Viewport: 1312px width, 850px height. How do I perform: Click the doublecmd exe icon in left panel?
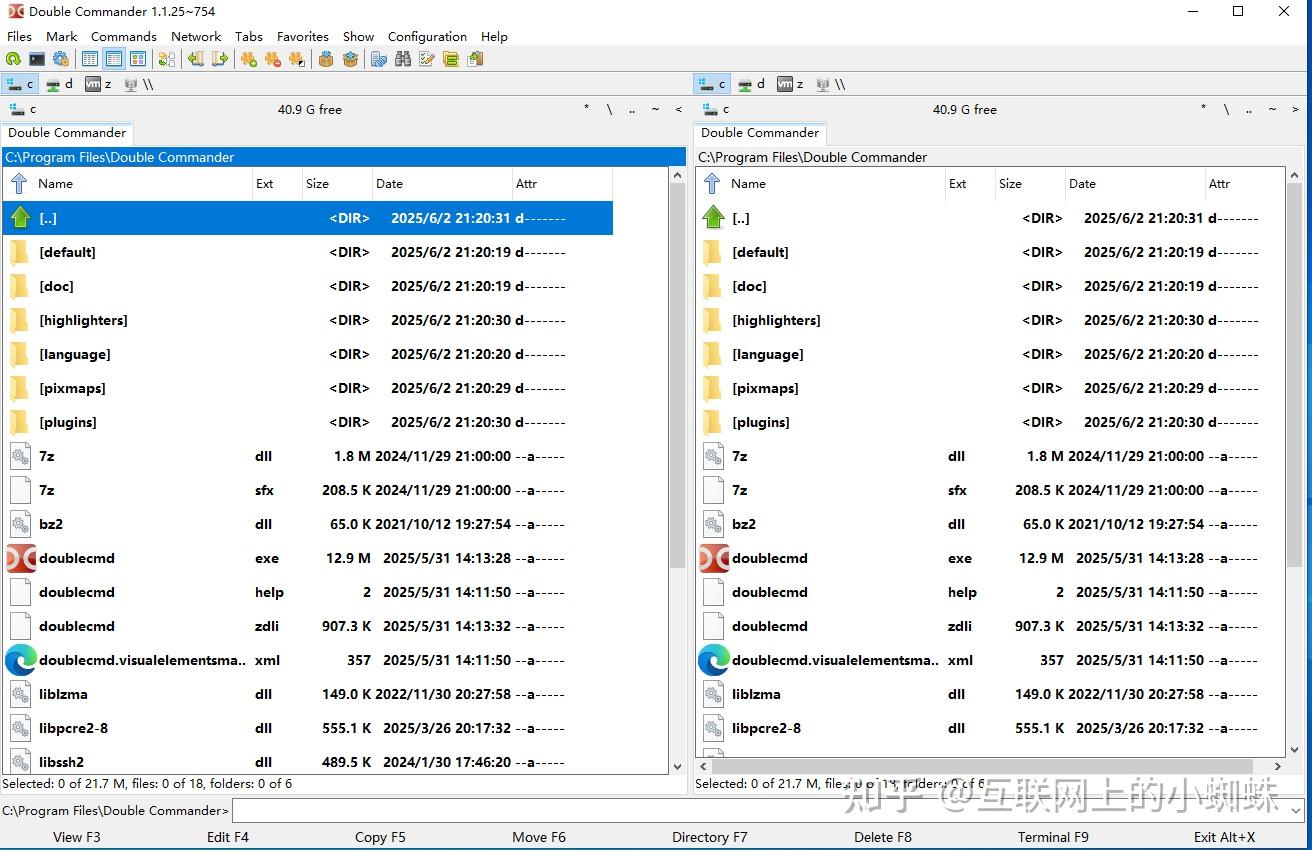tap(21, 558)
